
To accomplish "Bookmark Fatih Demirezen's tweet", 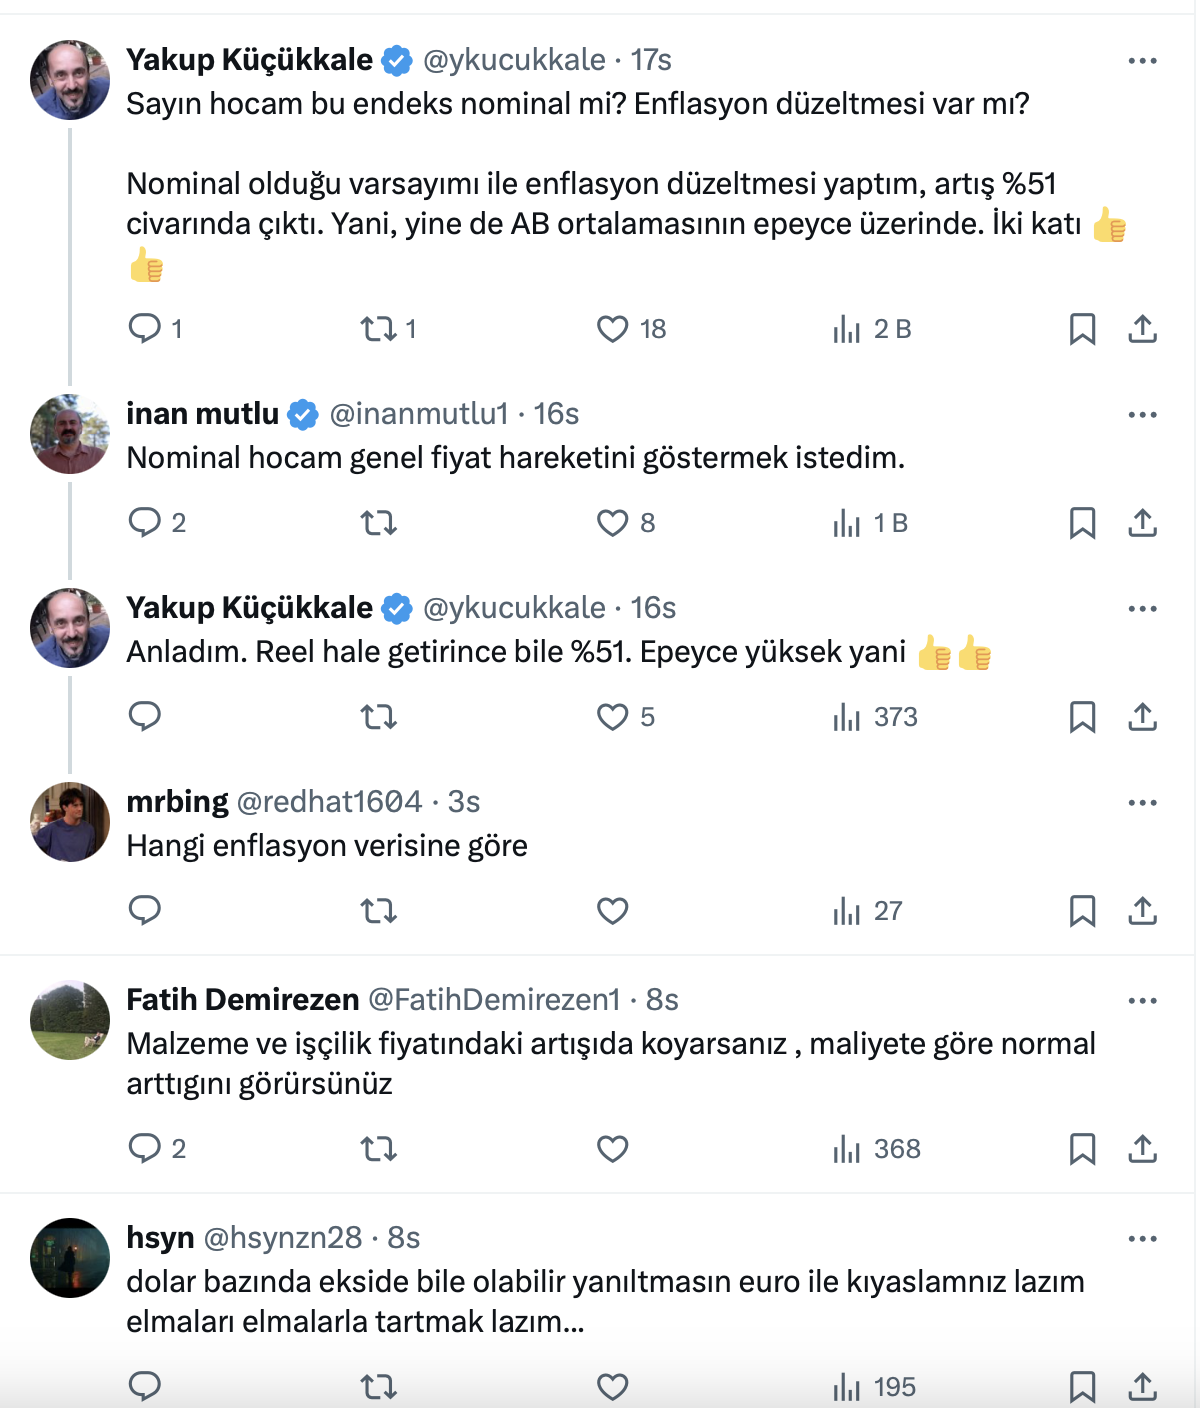I will (1082, 1149).
